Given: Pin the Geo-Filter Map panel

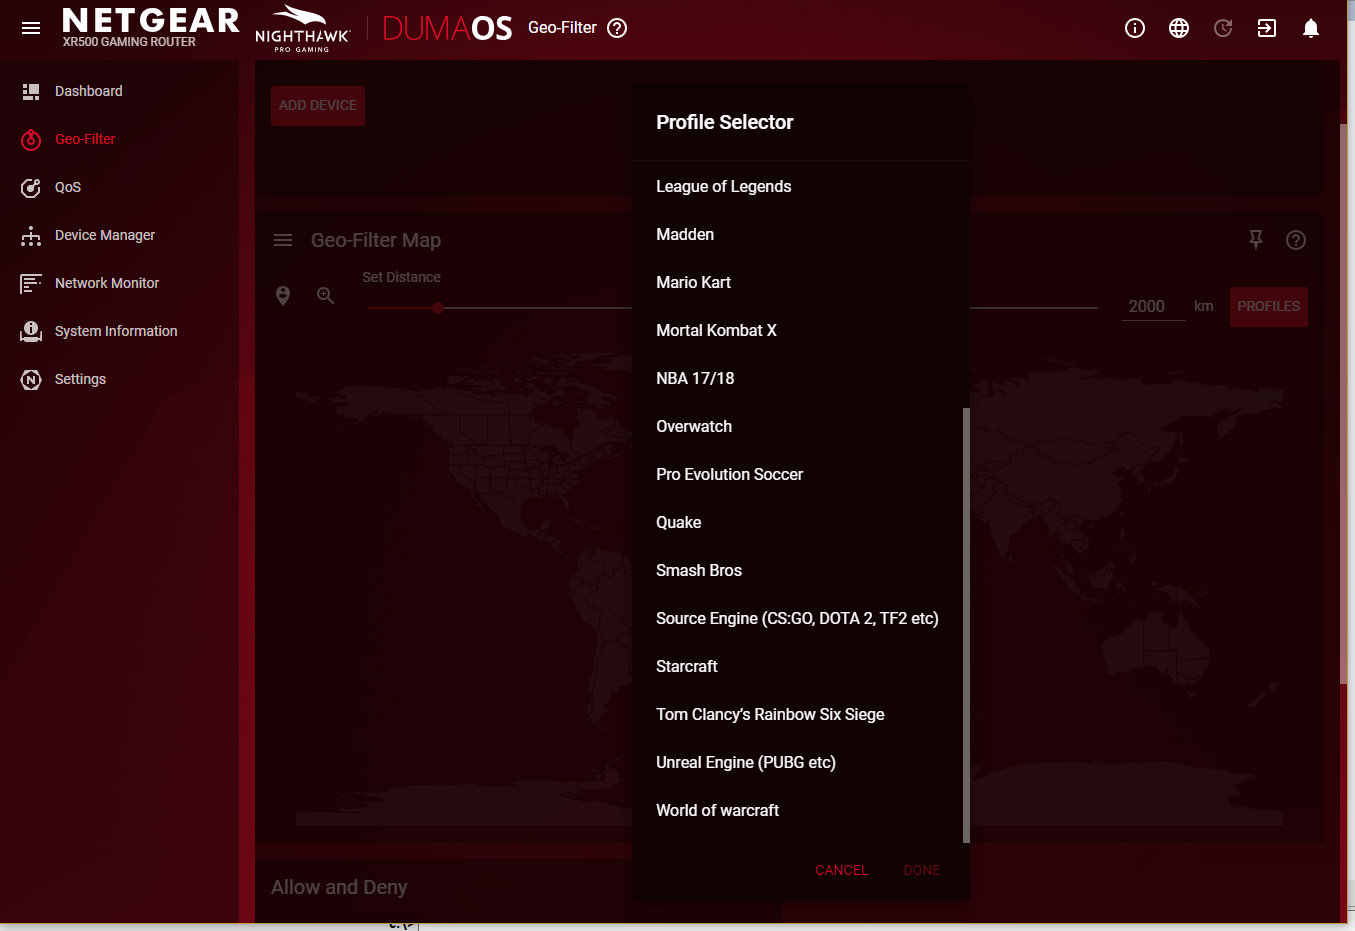Looking at the screenshot, I should click(x=1256, y=240).
